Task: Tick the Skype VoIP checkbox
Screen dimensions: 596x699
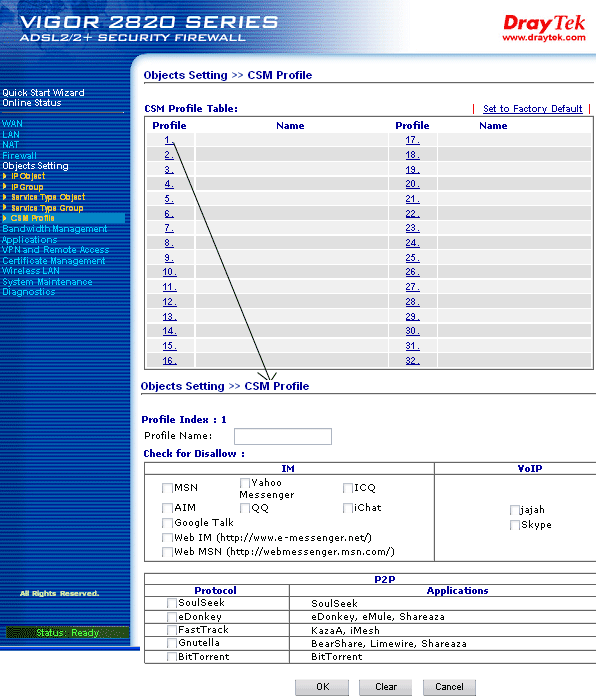Action: pos(515,525)
